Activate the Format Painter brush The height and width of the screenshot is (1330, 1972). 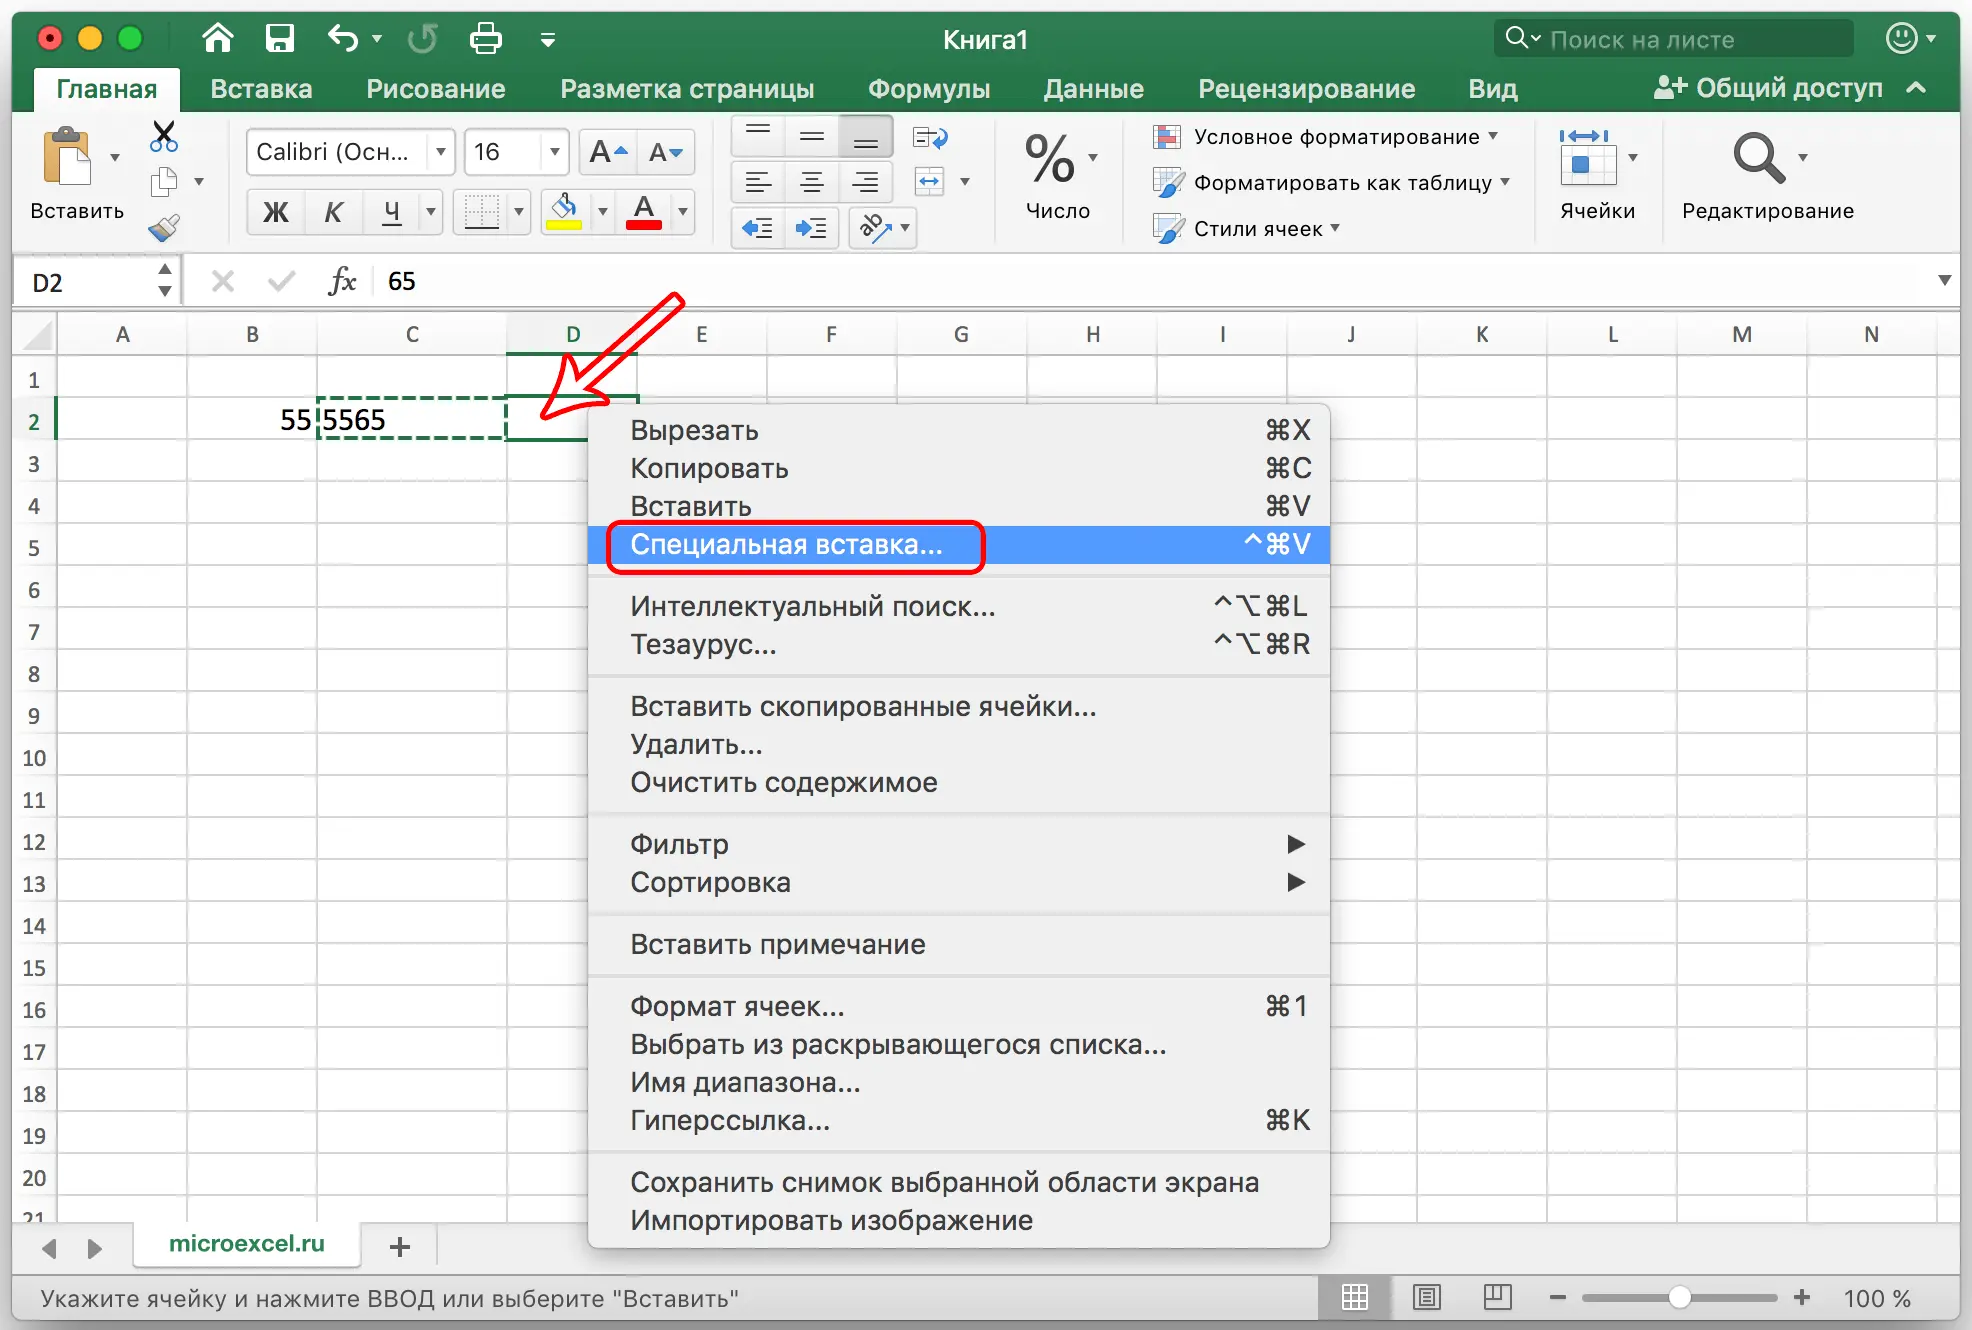pyautogui.click(x=164, y=228)
